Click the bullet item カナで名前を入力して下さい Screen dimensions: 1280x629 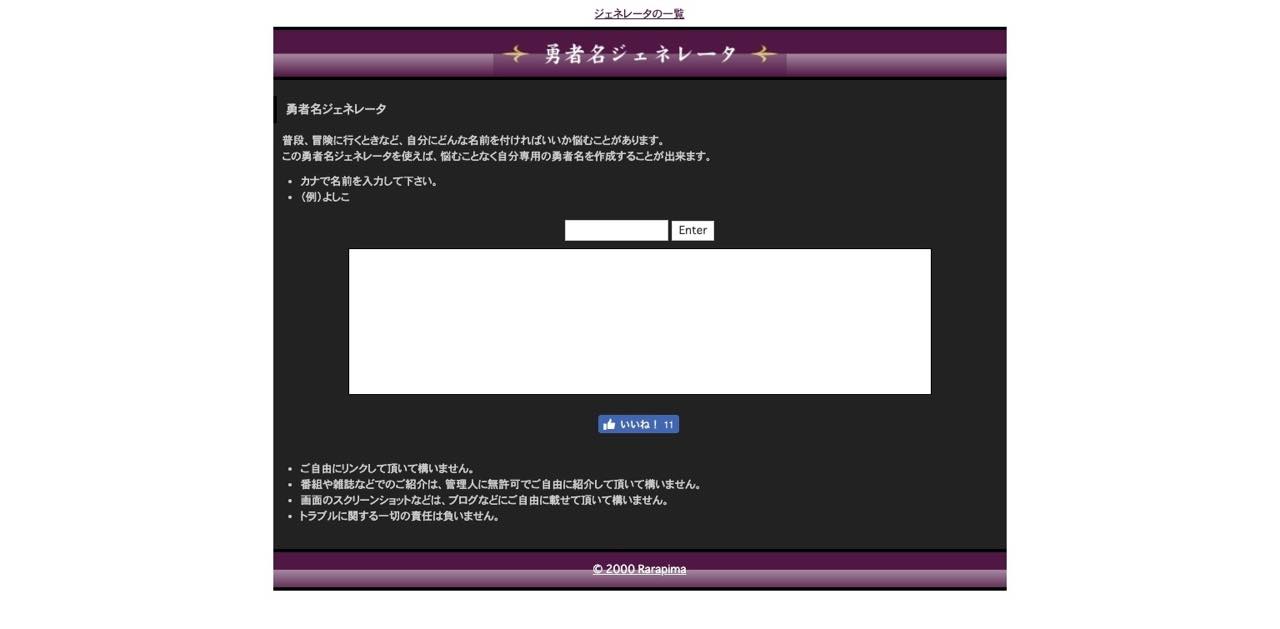(367, 181)
